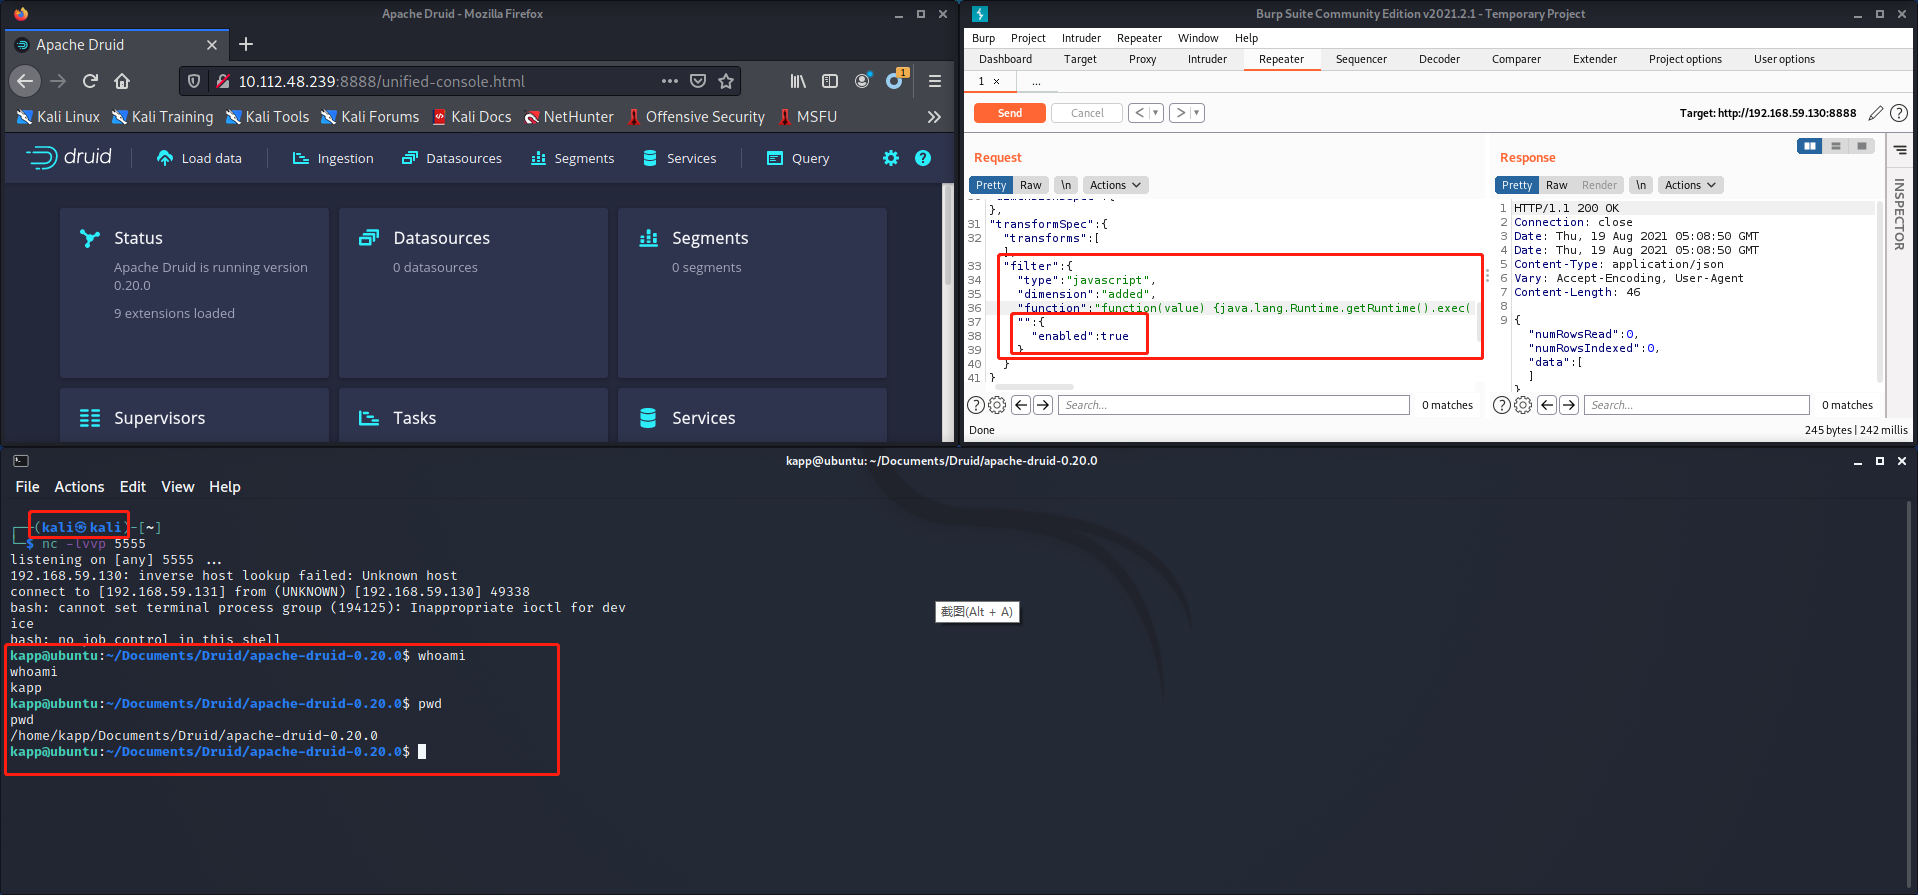The height and width of the screenshot is (895, 1918).
Task: Switch the Response view to Raw
Action: (1556, 185)
